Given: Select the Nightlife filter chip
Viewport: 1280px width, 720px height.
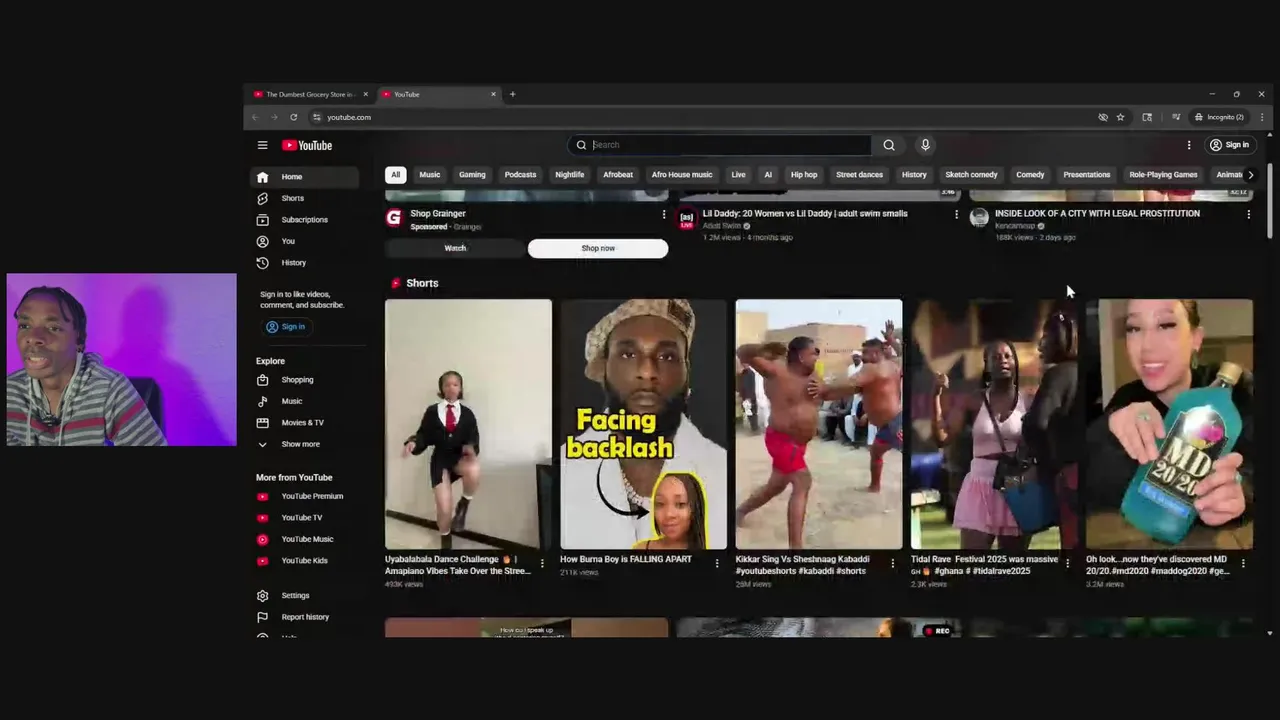Looking at the screenshot, I should coord(569,175).
